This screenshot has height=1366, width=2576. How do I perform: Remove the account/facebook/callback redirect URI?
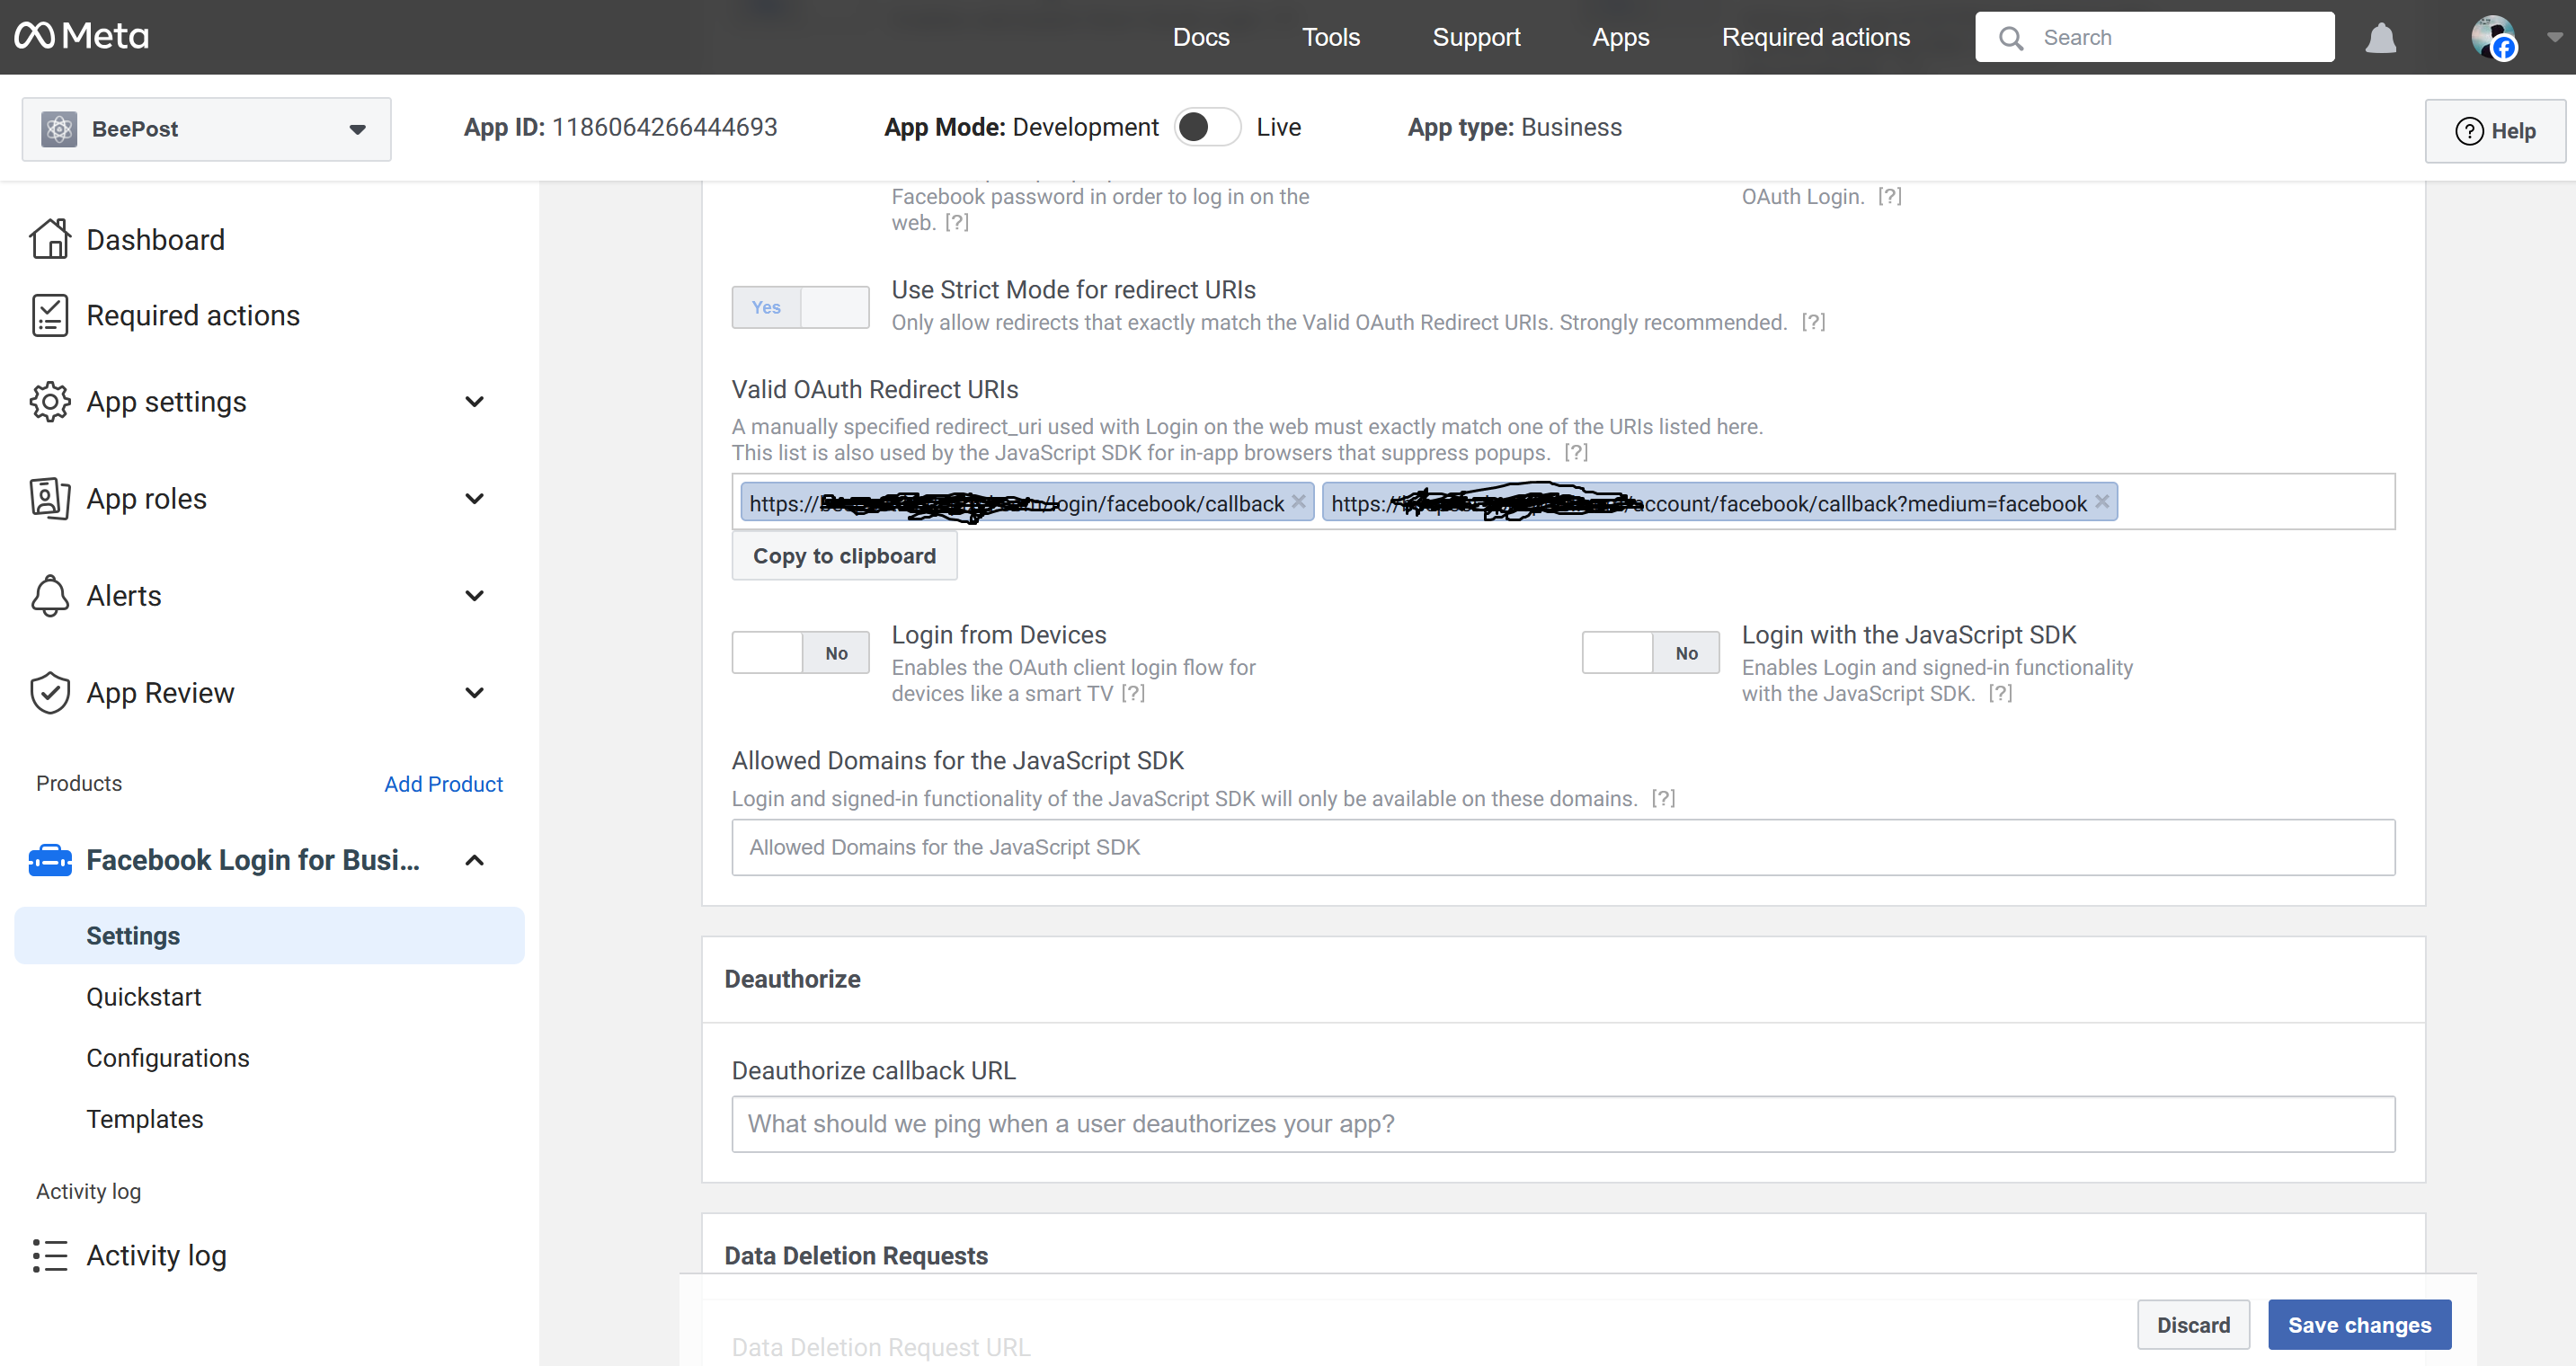point(2102,502)
